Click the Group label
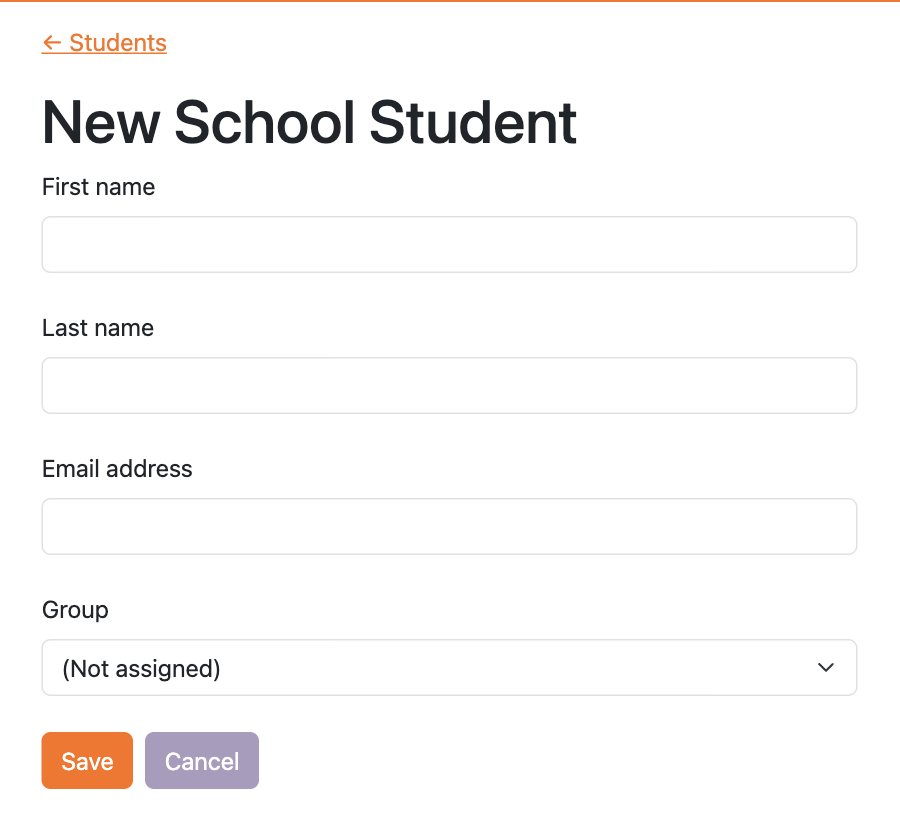Viewport: 900px width, 813px height. [x=75, y=610]
